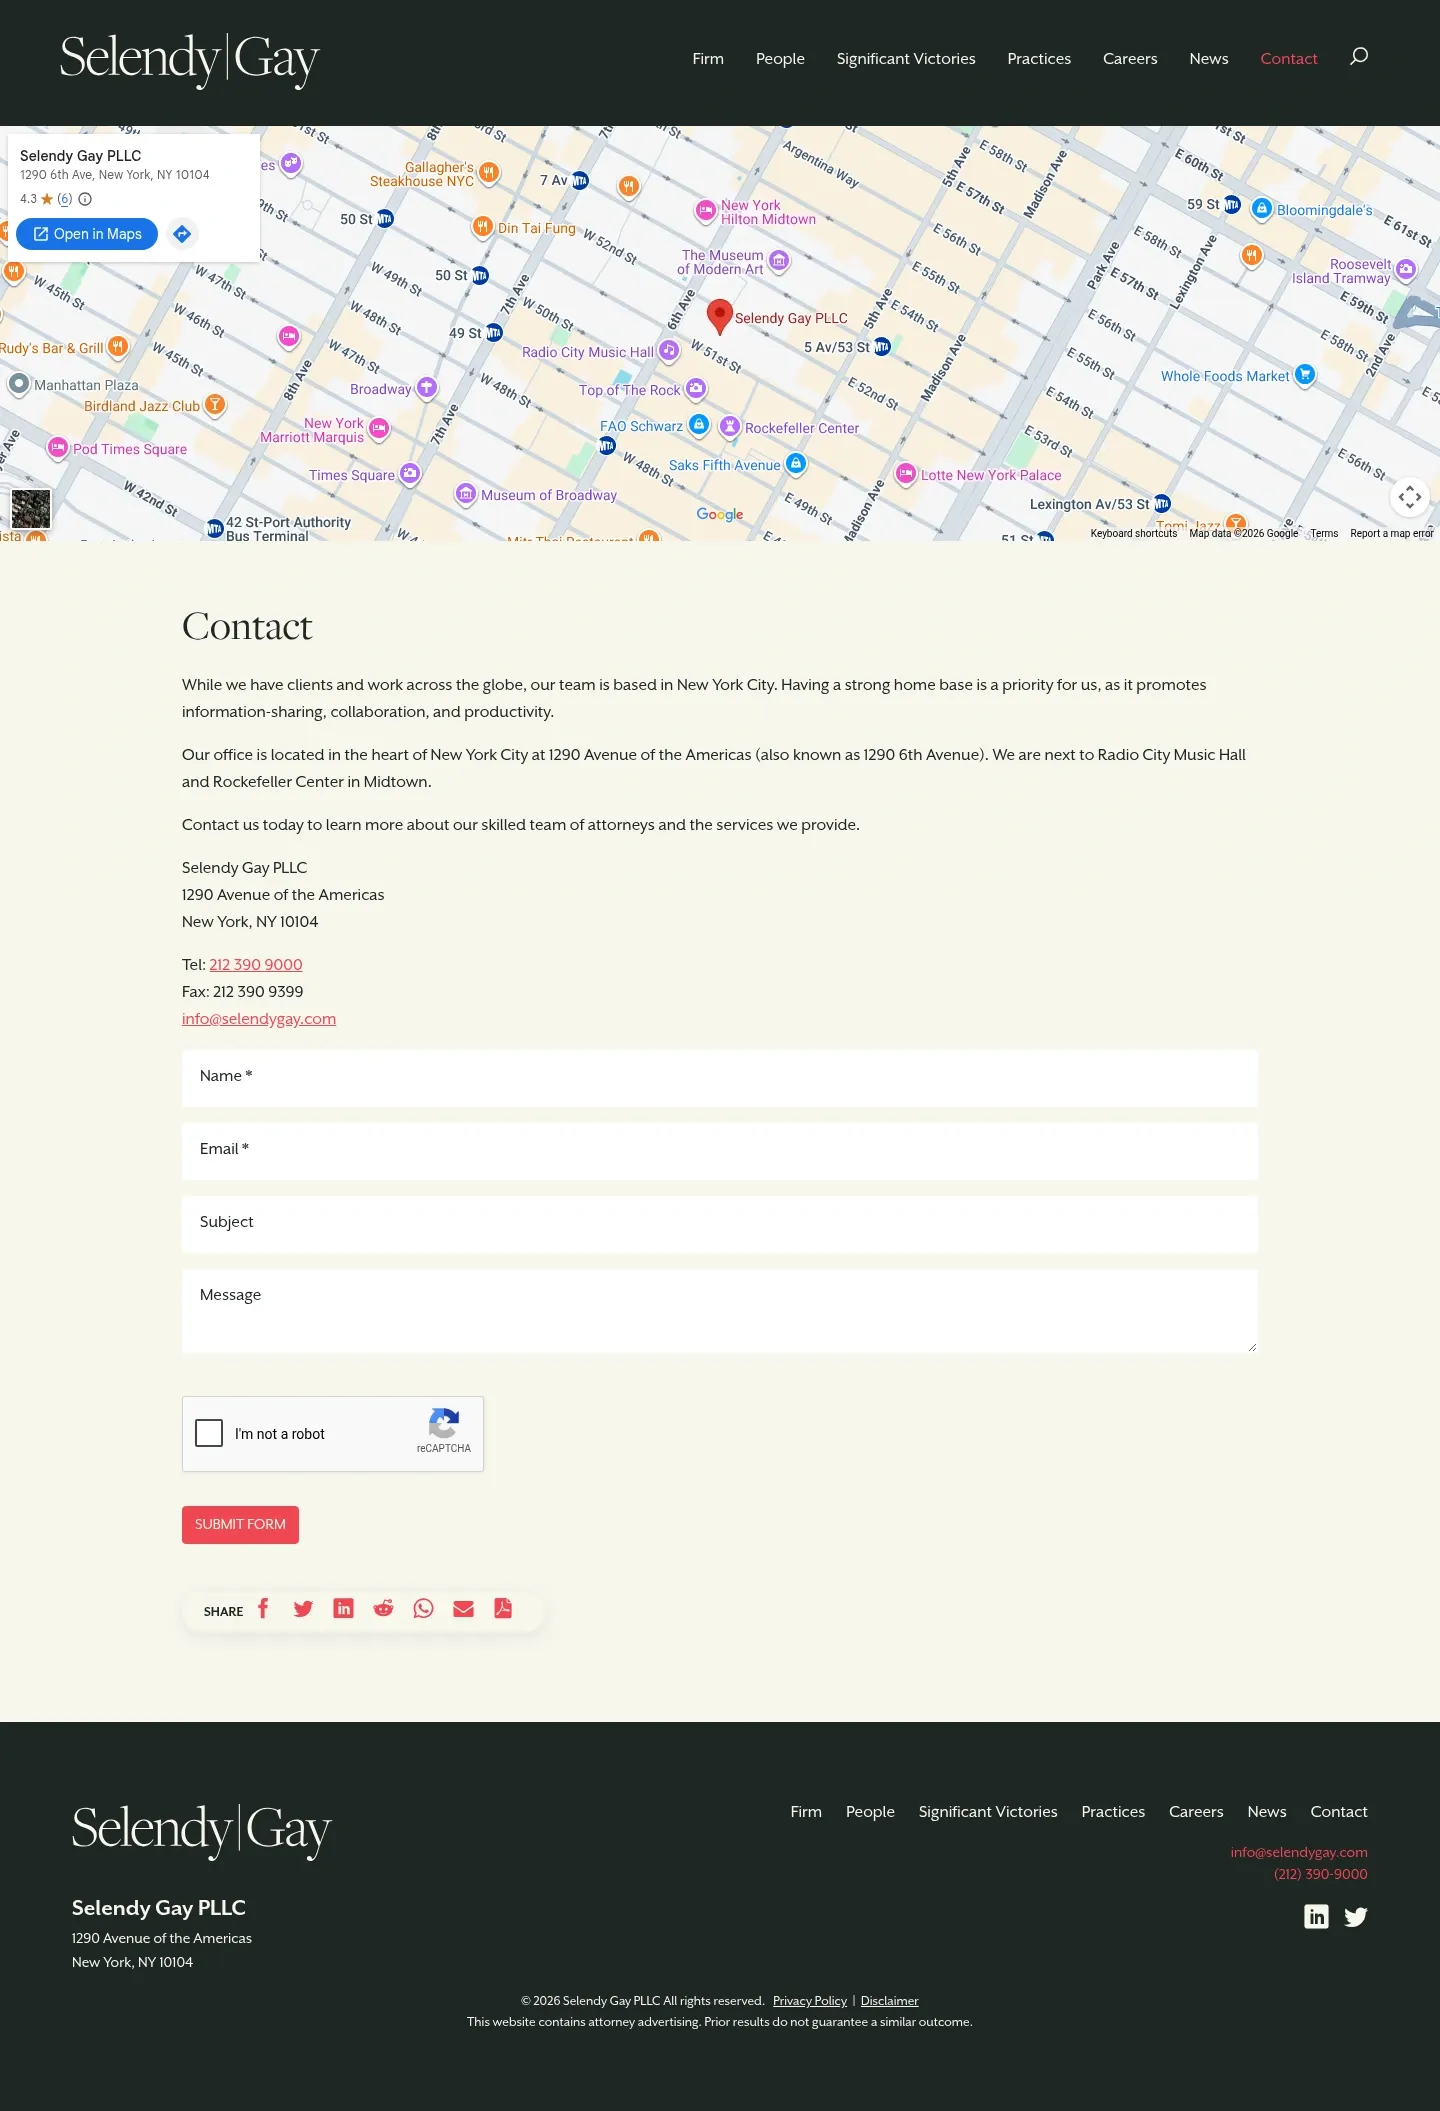The width and height of the screenshot is (1440, 2111).
Task: Click the rating info icon in map card
Action: (x=85, y=199)
